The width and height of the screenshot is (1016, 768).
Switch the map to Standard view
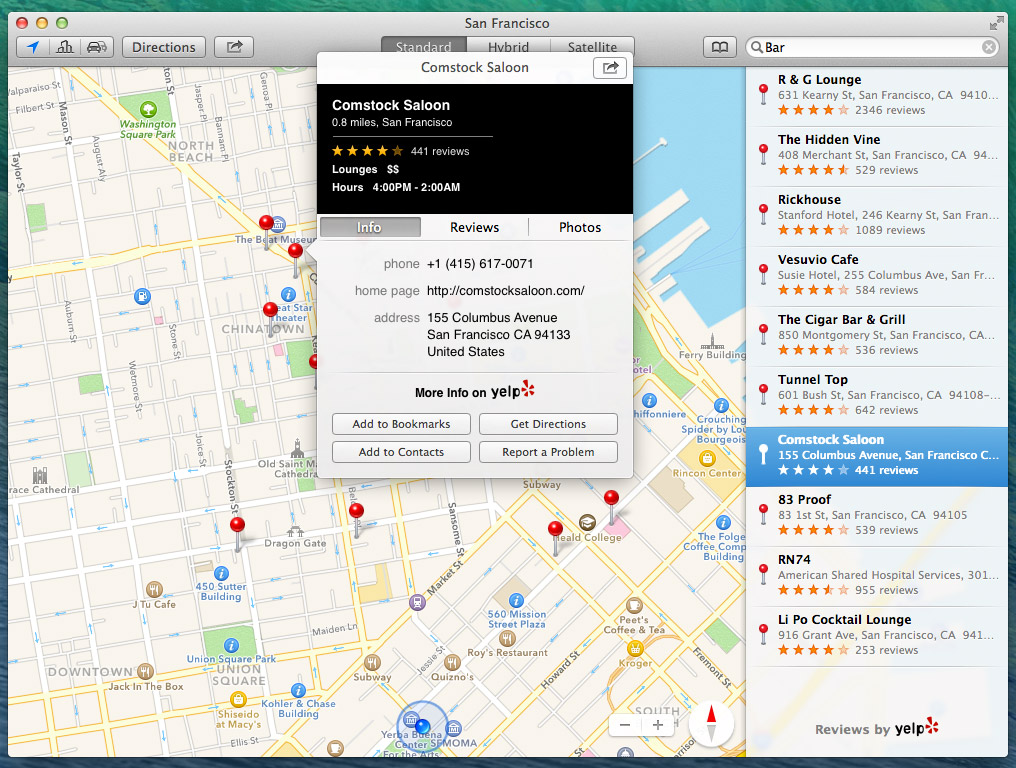(424, 47)
